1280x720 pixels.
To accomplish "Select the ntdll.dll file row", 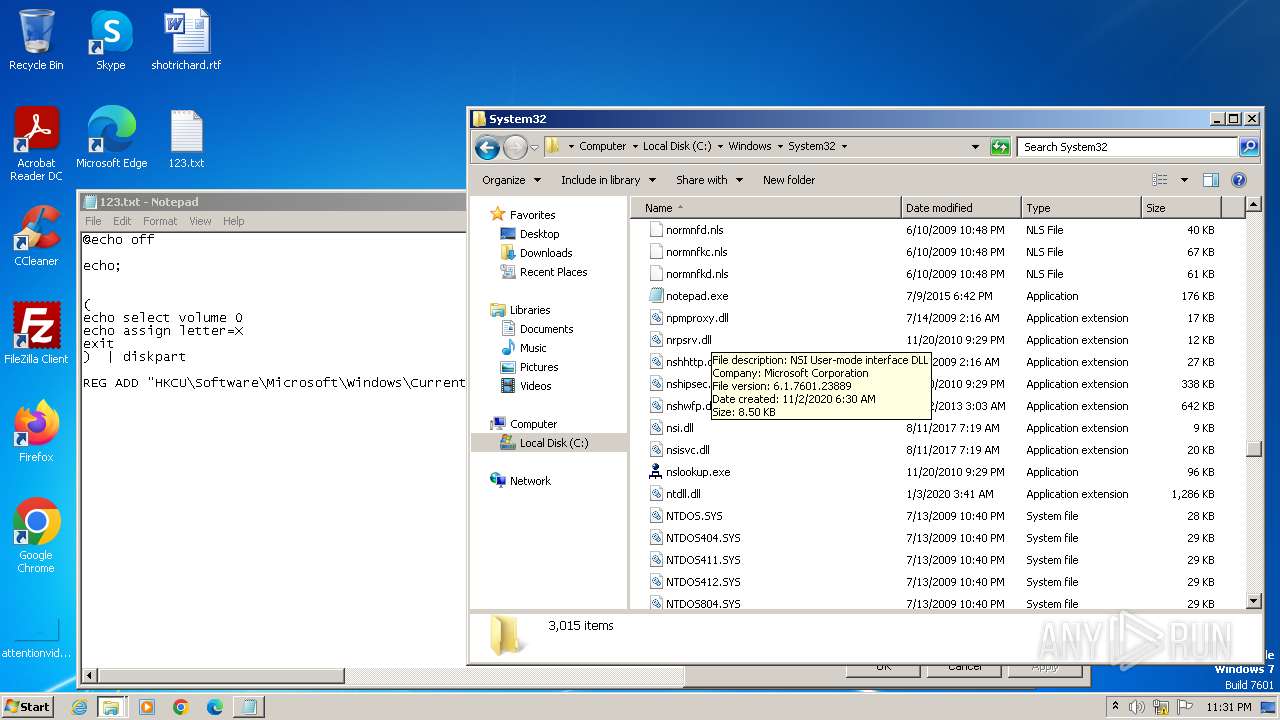I will 936,494.
